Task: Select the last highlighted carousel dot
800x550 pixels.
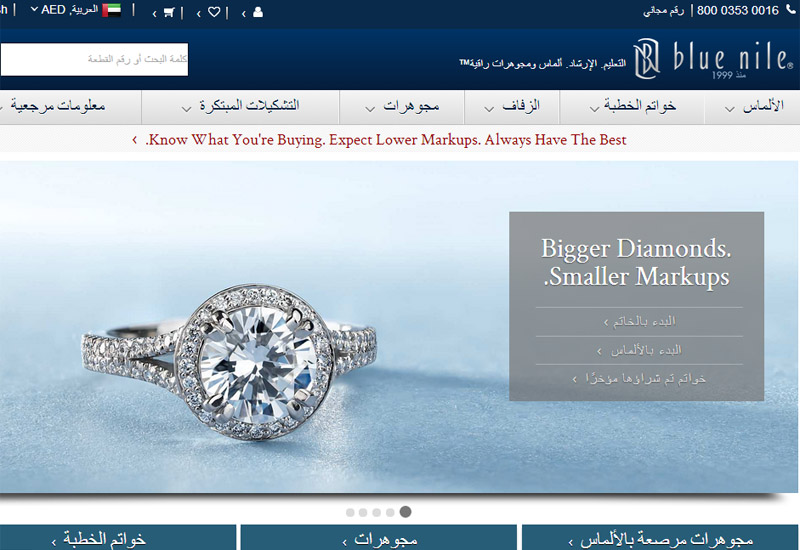Action: 405,512
